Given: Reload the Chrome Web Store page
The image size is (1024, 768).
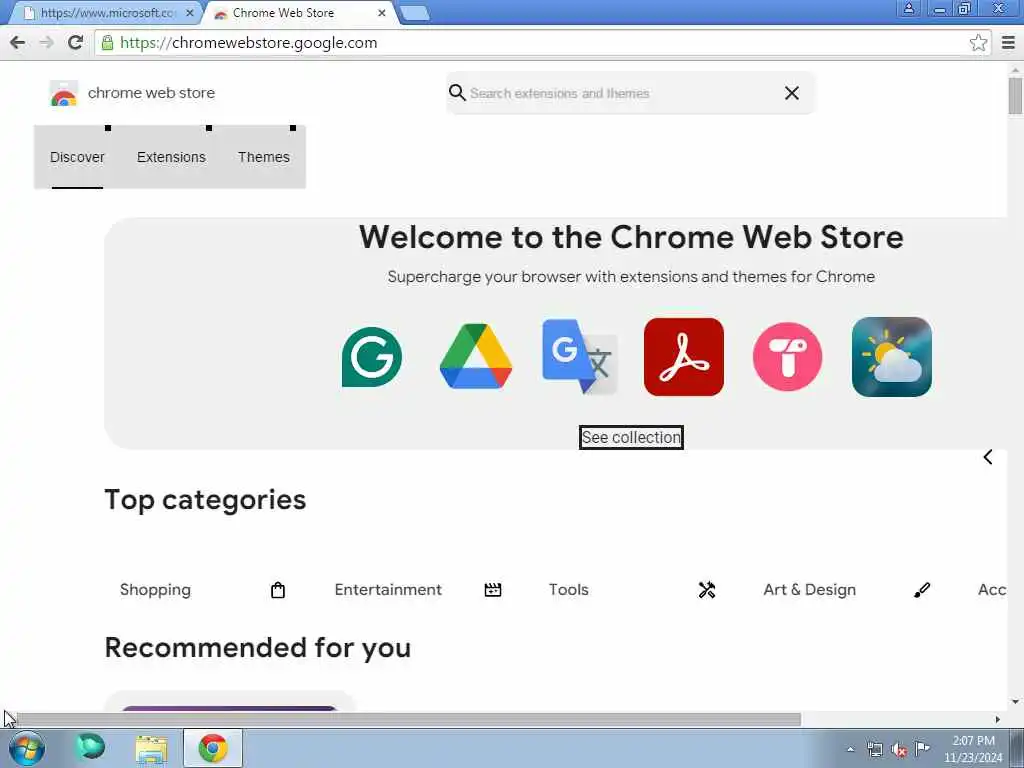Looking at the screenshot, I should pyautogui.click(x=75, y=43).
